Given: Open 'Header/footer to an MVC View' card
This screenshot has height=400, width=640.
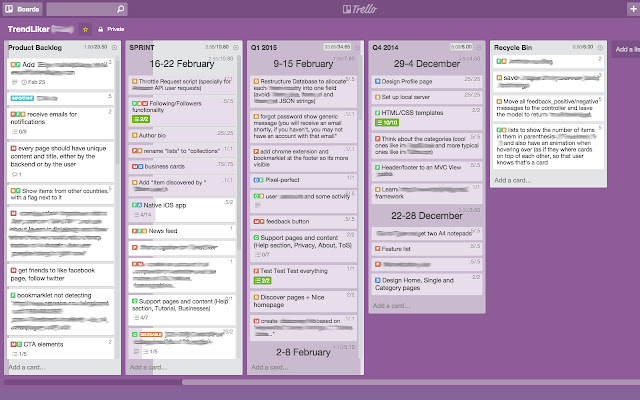Looking at the screenshot, I should point(427,171).
